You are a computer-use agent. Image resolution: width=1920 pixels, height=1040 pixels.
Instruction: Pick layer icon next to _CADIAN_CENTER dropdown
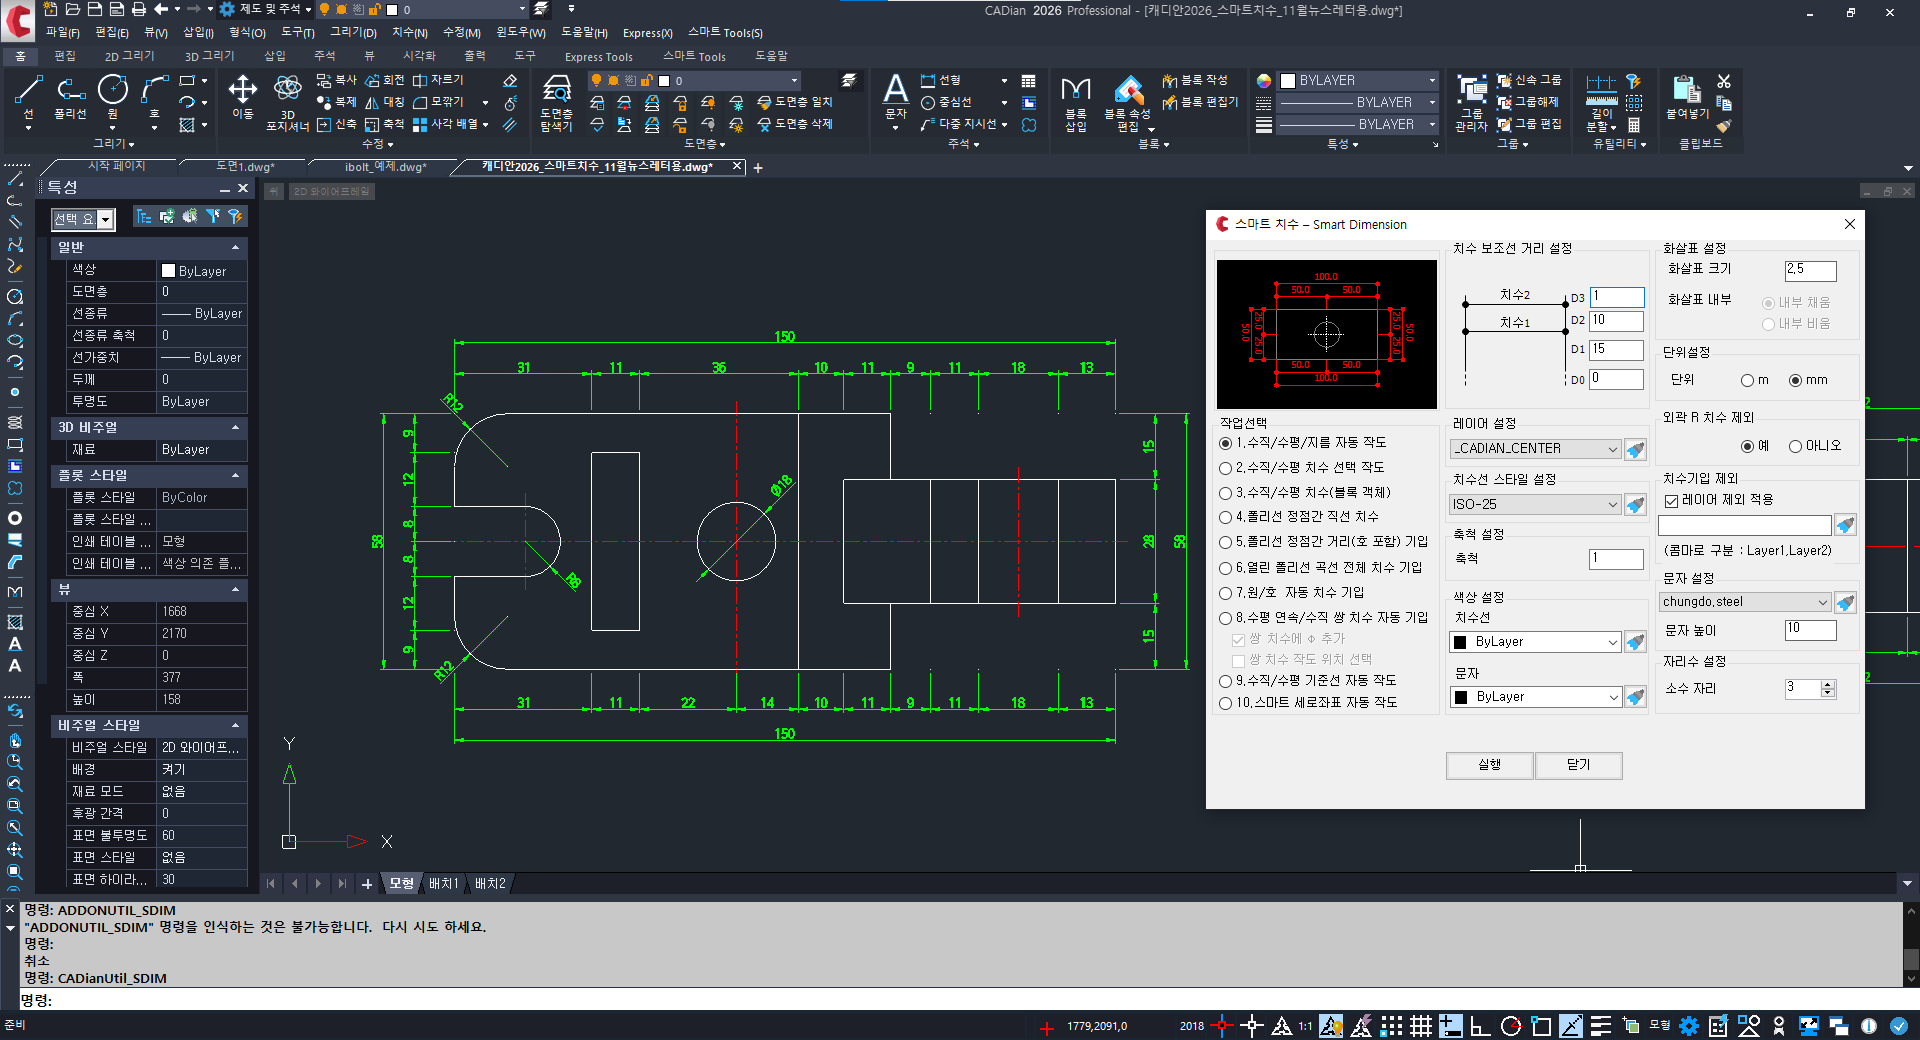(1635, 450)
